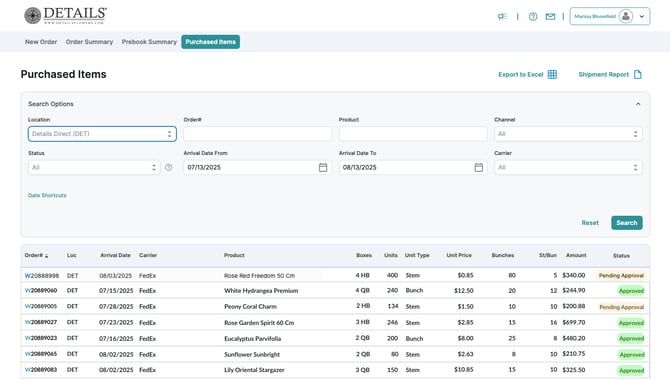
Task: Click the Status help question mark icon
Action: point(169,168)
